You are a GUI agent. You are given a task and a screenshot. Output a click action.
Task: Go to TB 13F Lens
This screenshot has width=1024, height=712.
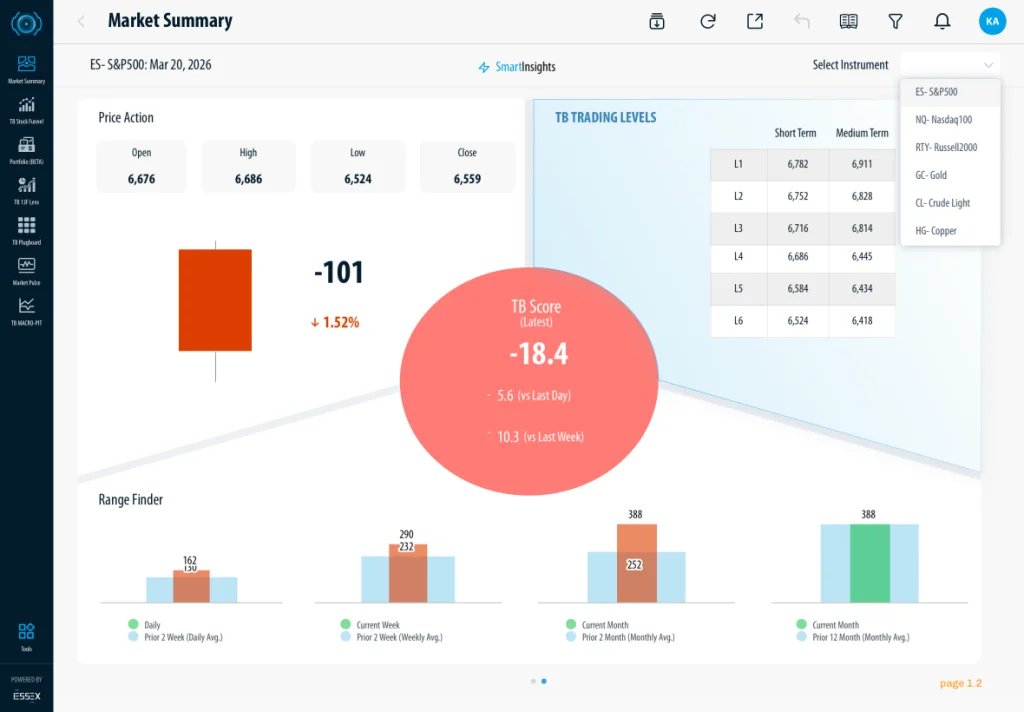pos(26,188)
